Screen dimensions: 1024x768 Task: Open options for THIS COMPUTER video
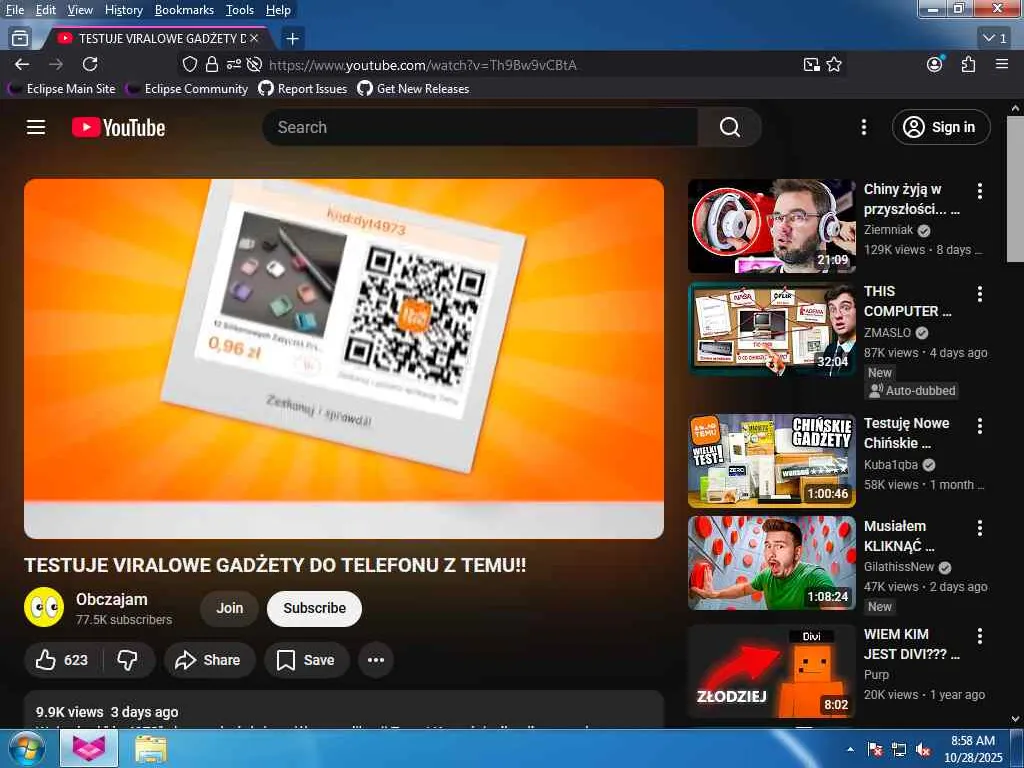coord(980,294)
